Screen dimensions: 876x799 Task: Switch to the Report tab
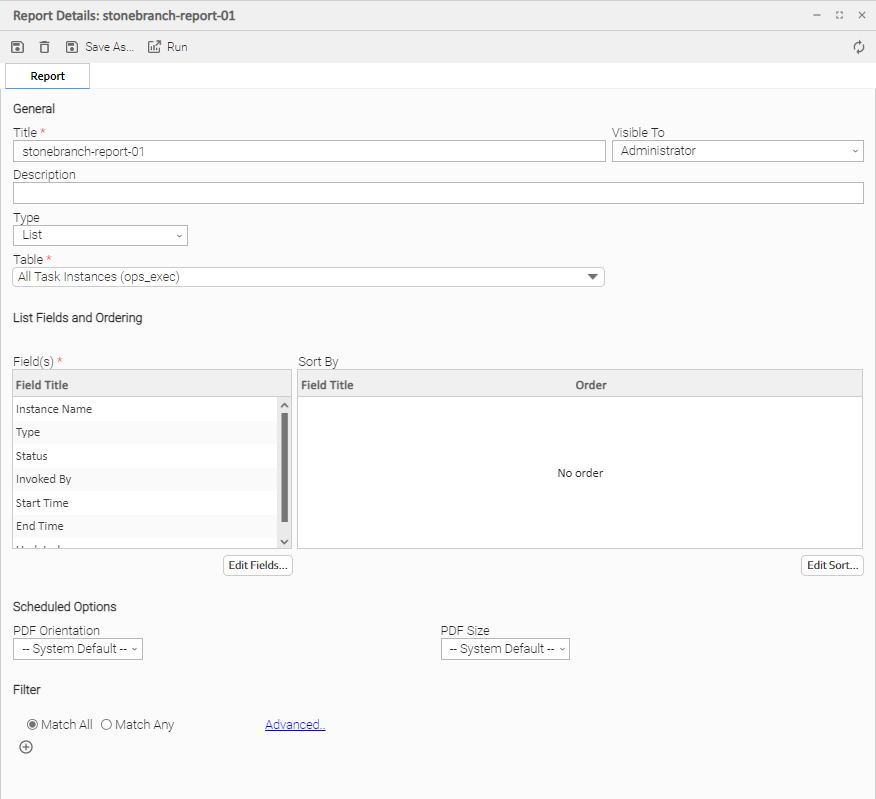pos(47,76)
